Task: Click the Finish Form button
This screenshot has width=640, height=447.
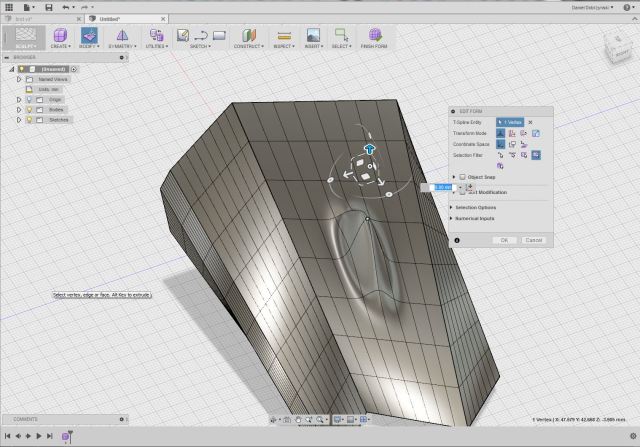Action: (374, 38)
